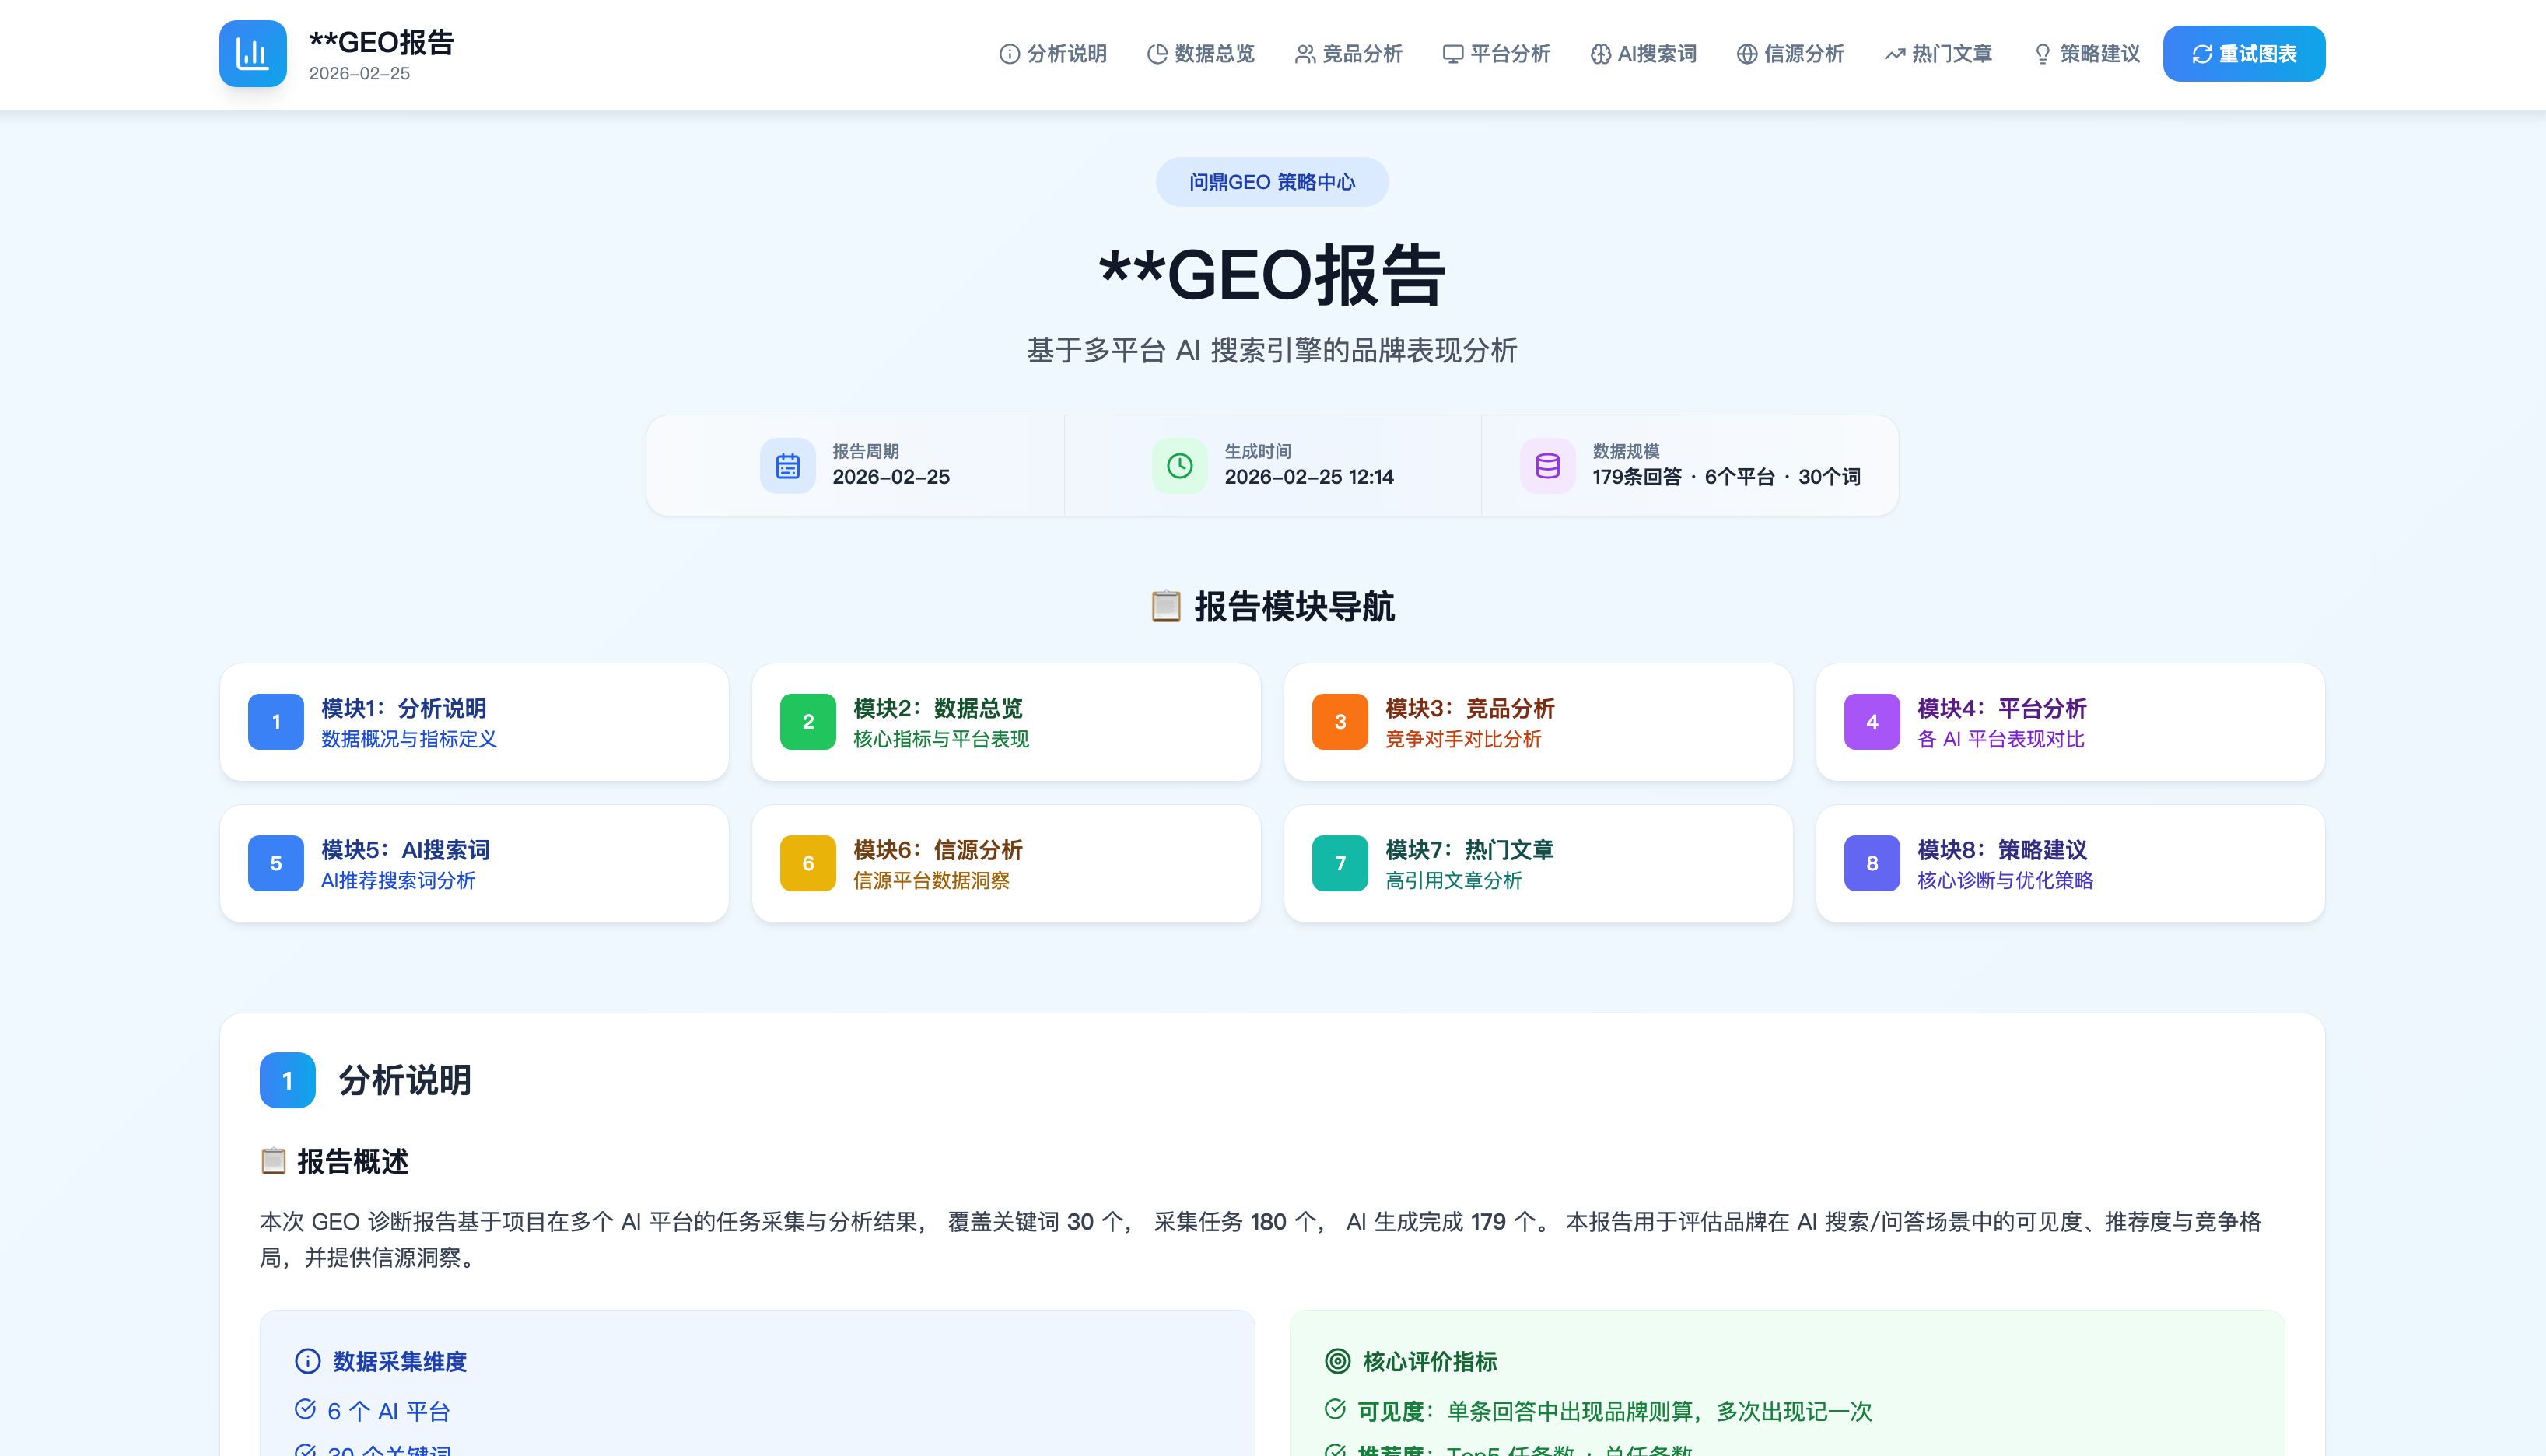Viewport: 2546px width, 1456px height.
Task: Click the monitor icon beside 平台分析
Action: 1452,54
